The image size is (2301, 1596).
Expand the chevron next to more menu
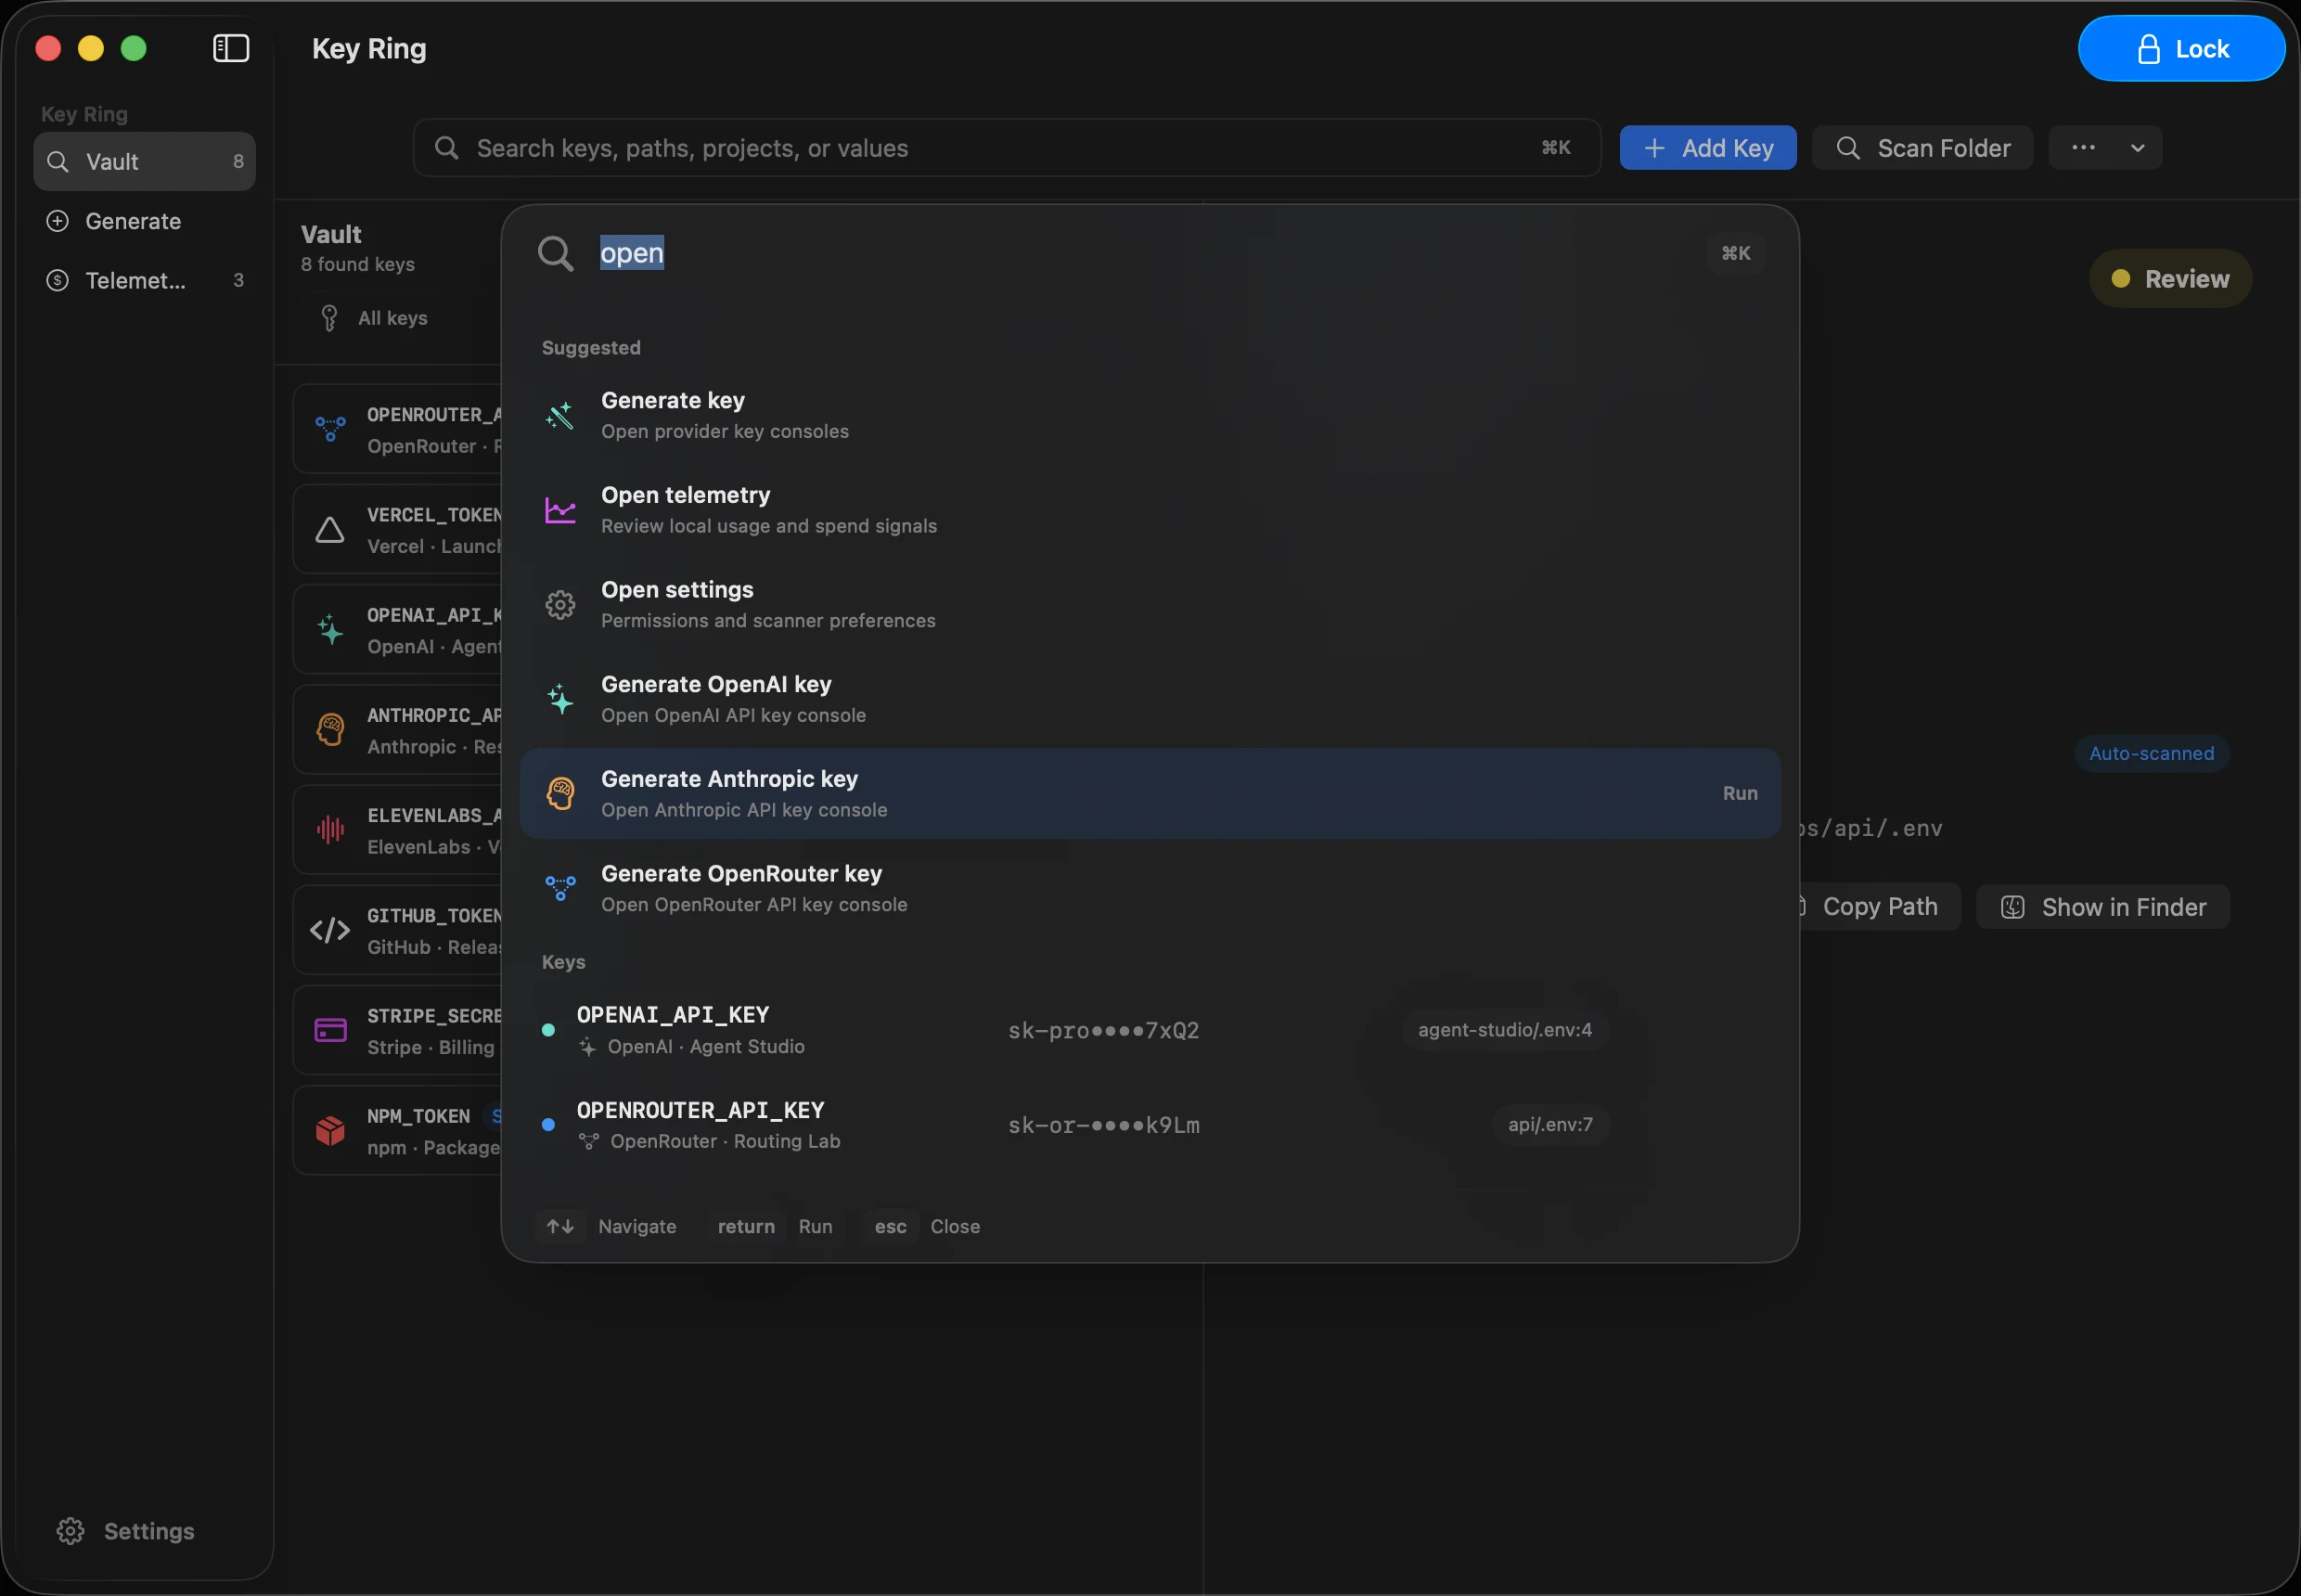(x=2137, y=148)
